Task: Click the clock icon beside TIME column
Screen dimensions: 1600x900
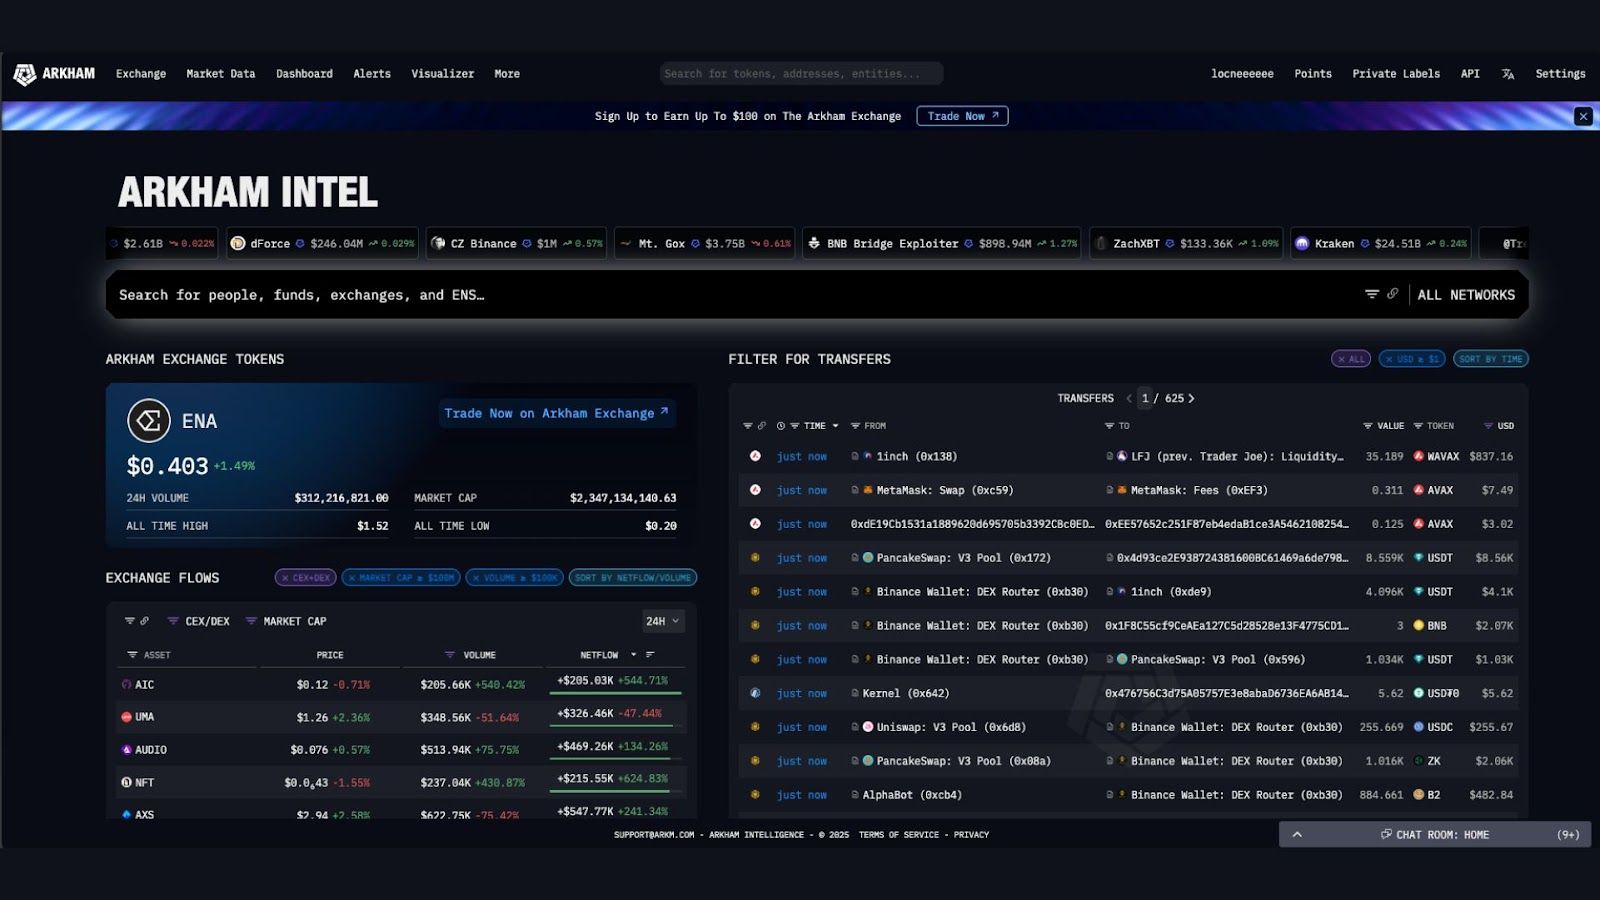Action: (781, 426)
